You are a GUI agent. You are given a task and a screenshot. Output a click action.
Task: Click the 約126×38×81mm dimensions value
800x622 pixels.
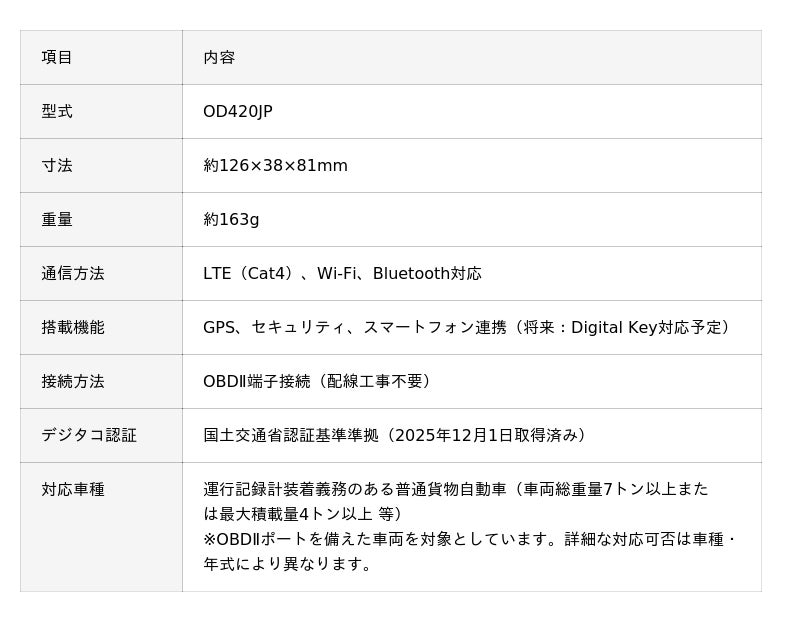(x=276, y=166)
